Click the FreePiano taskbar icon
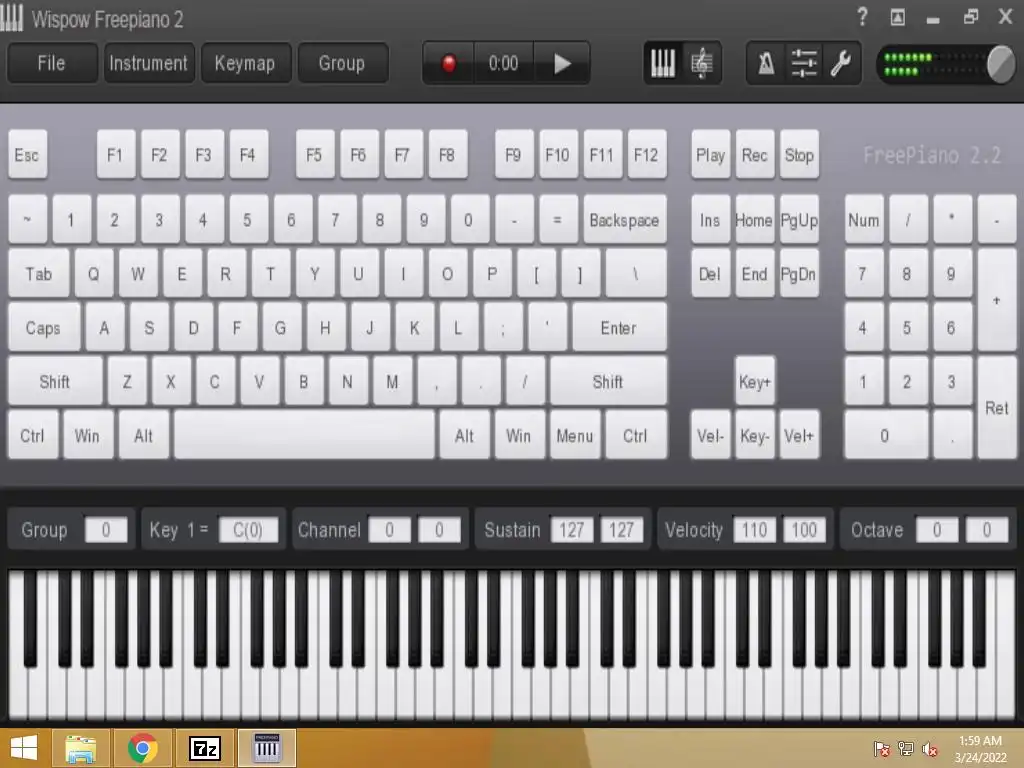The image size is (1024, 768). 266,748
